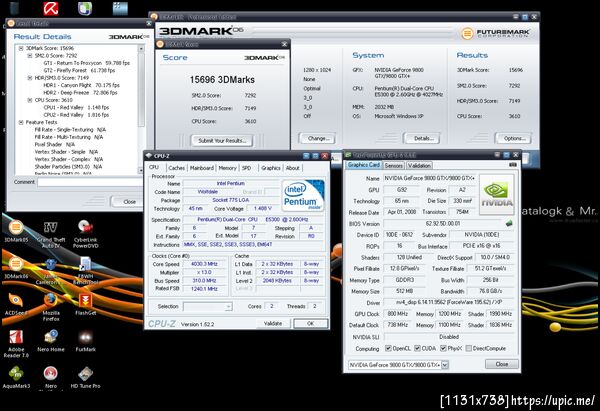Select the HDR1 - Canyon Flight row

coord(81,85)
